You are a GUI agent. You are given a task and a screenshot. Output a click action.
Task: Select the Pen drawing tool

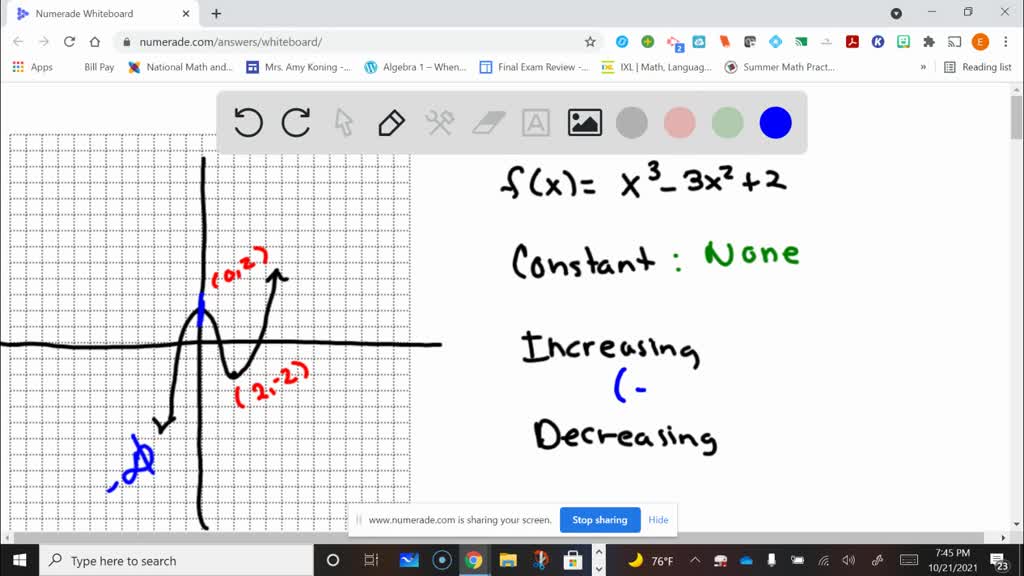(390, 122)
